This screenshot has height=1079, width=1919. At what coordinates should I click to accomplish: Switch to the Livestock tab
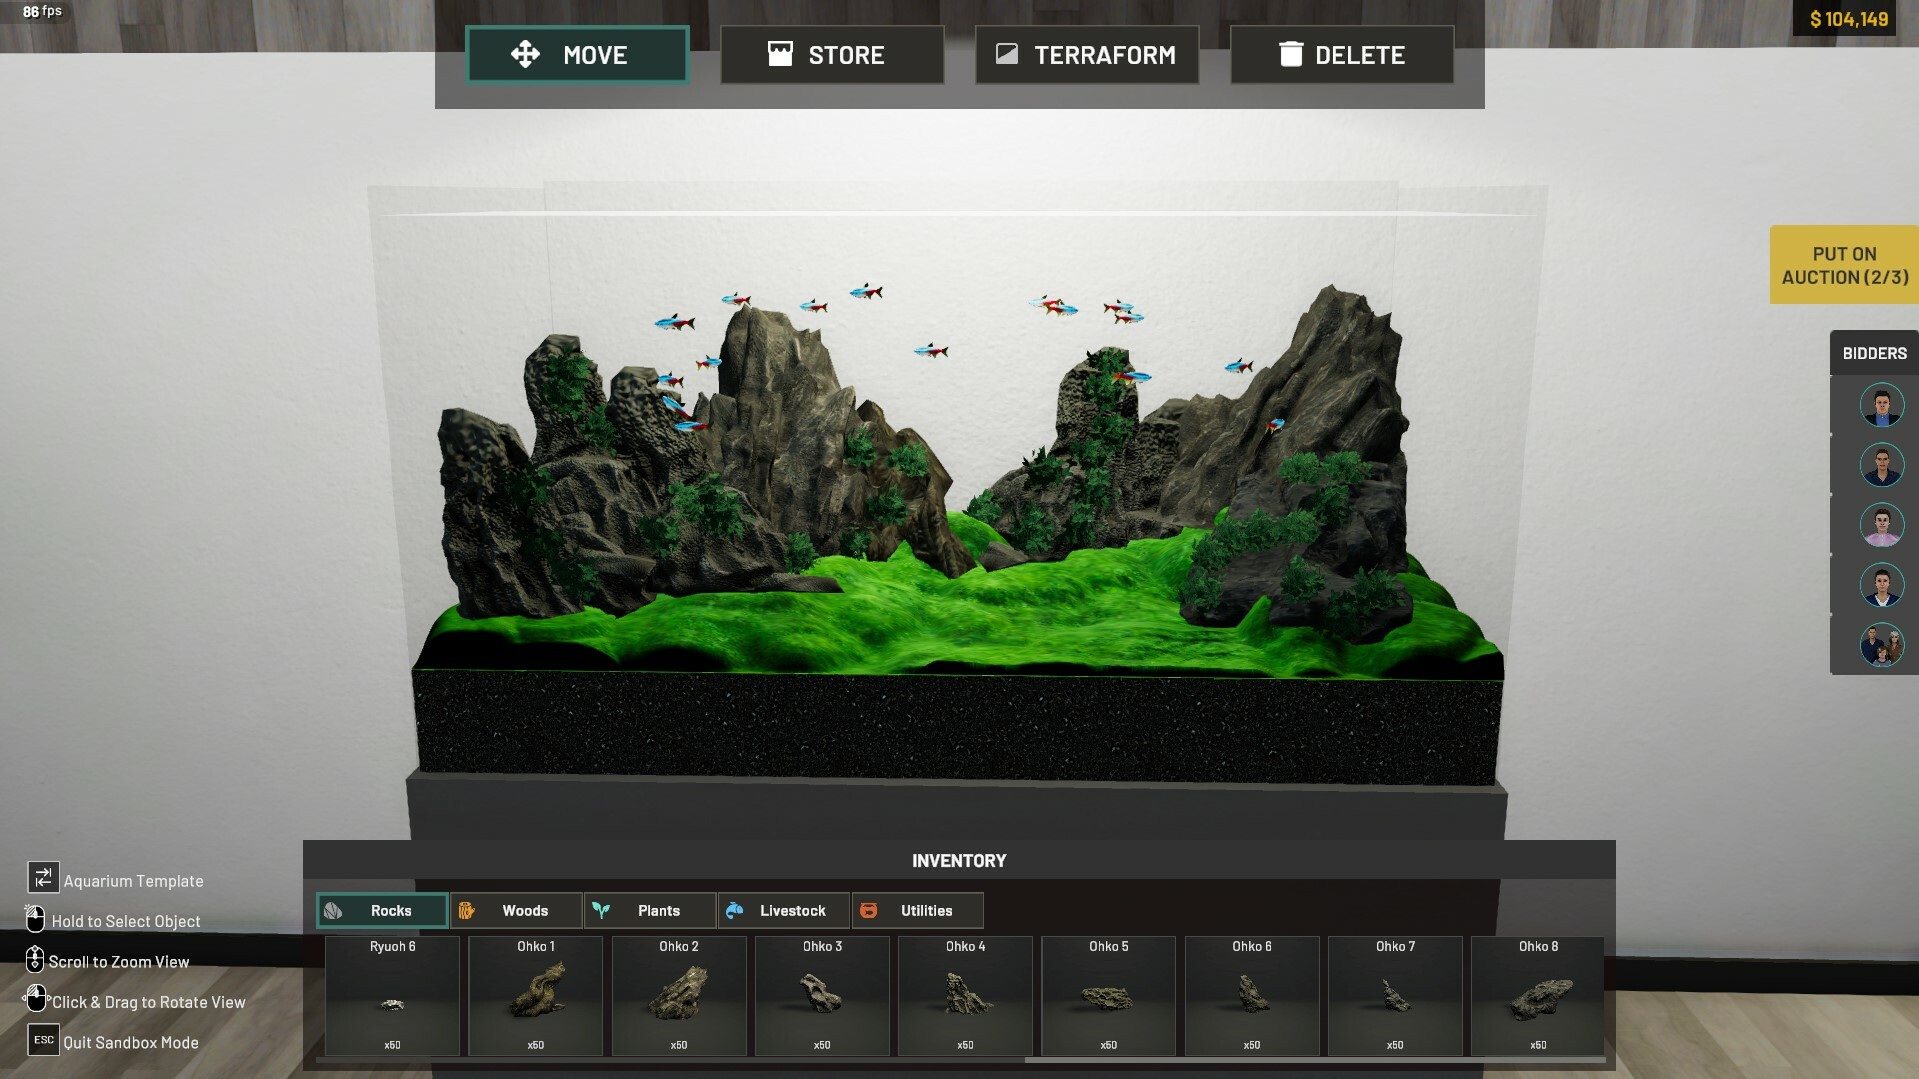pos(784,910)
